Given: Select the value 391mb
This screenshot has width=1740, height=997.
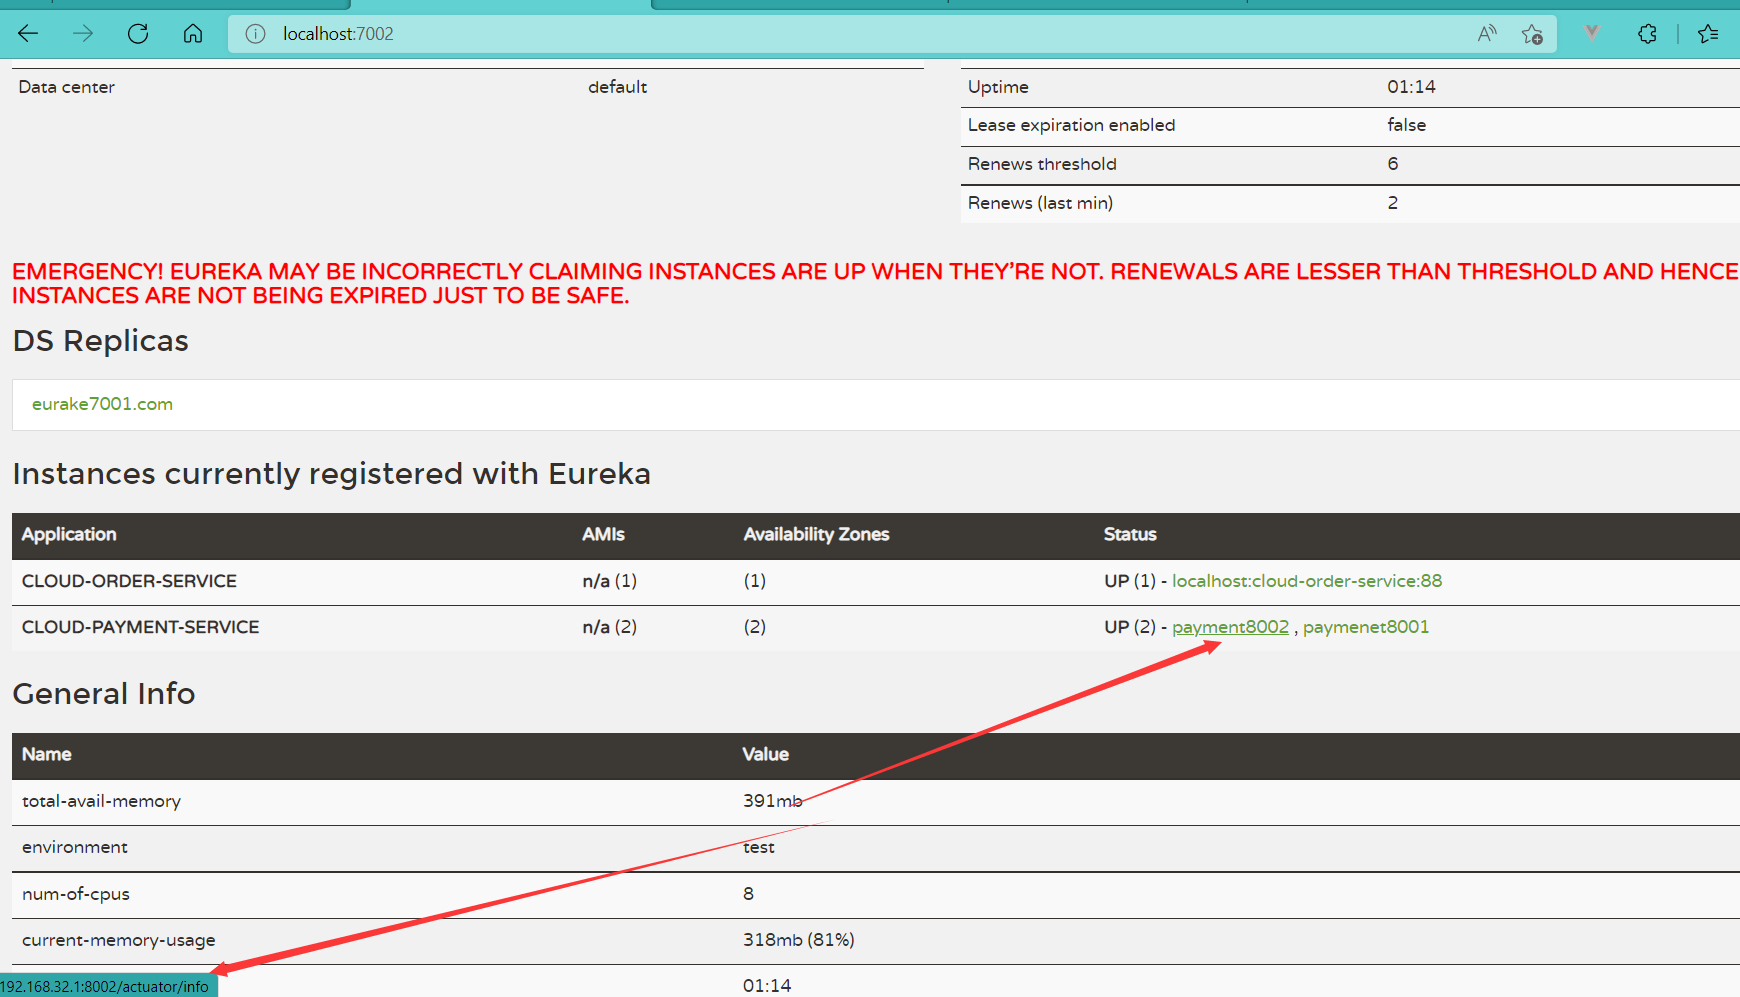Looking at the screenshot, I should point(772,801).
